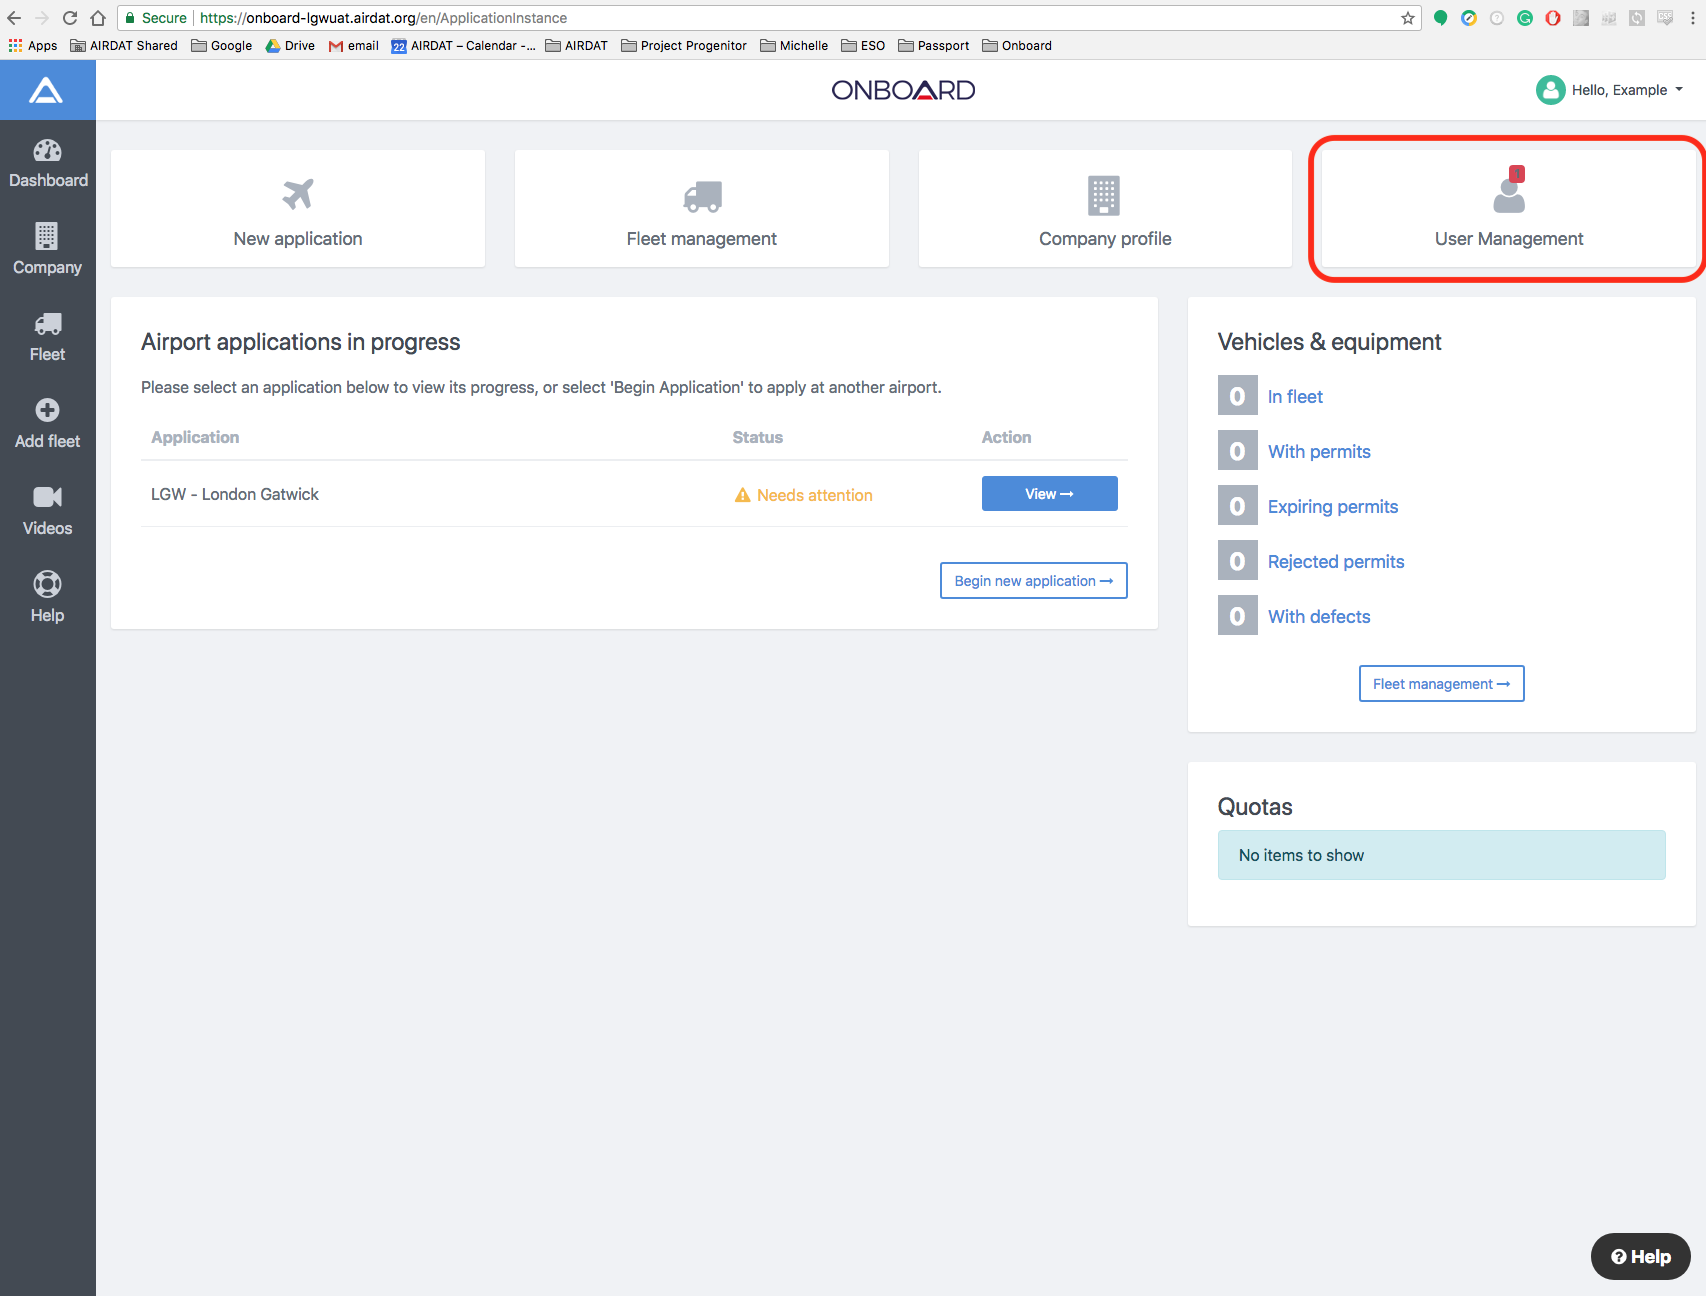1706x1296 pixels.
Task: Click the Needs attention status
Action: tap(804, 495)
